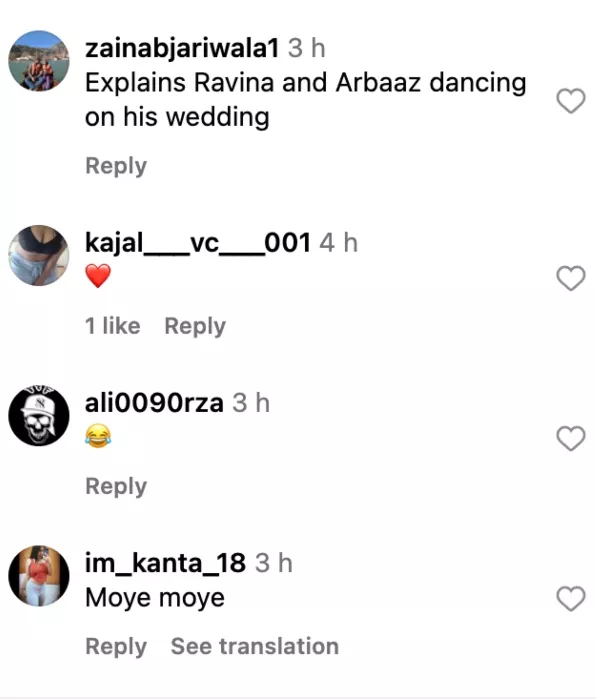This screenshot has width=596, height=700.
Task: Select the red heart emoji comment
Action: click(98, 275)
